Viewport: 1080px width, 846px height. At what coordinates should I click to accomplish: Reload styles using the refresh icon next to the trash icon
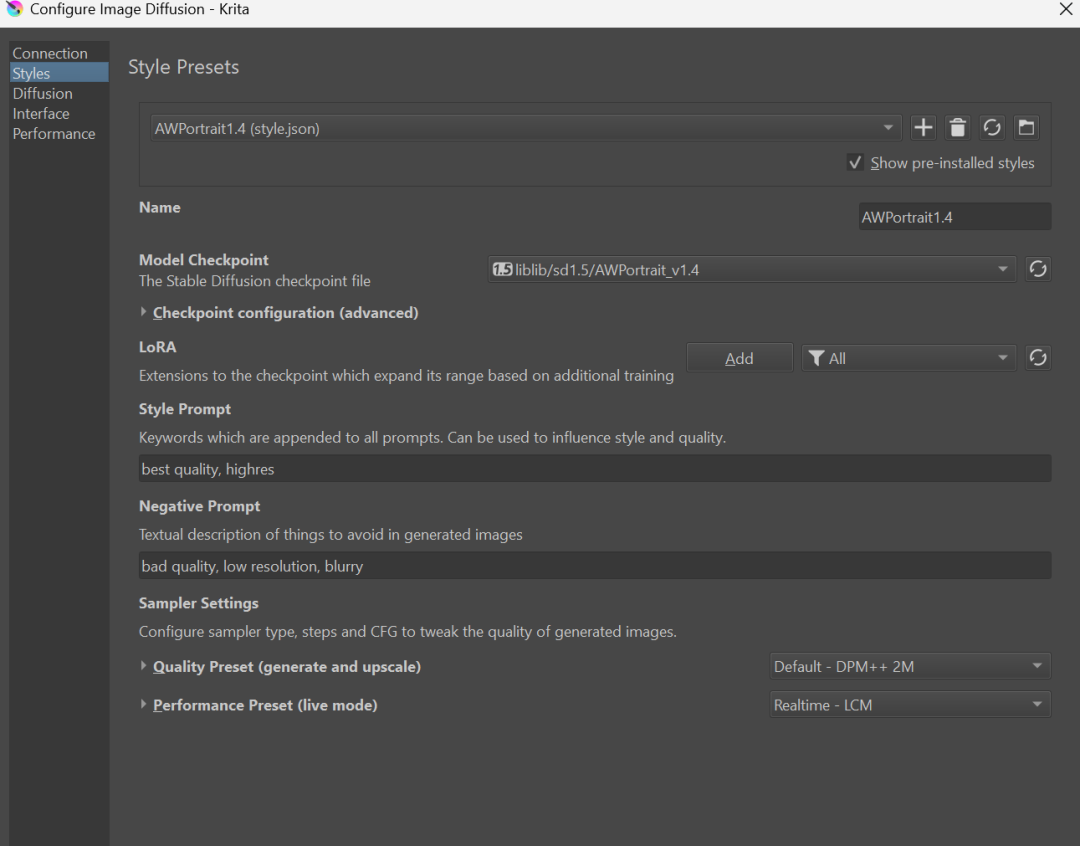click(x=992, y=128)
